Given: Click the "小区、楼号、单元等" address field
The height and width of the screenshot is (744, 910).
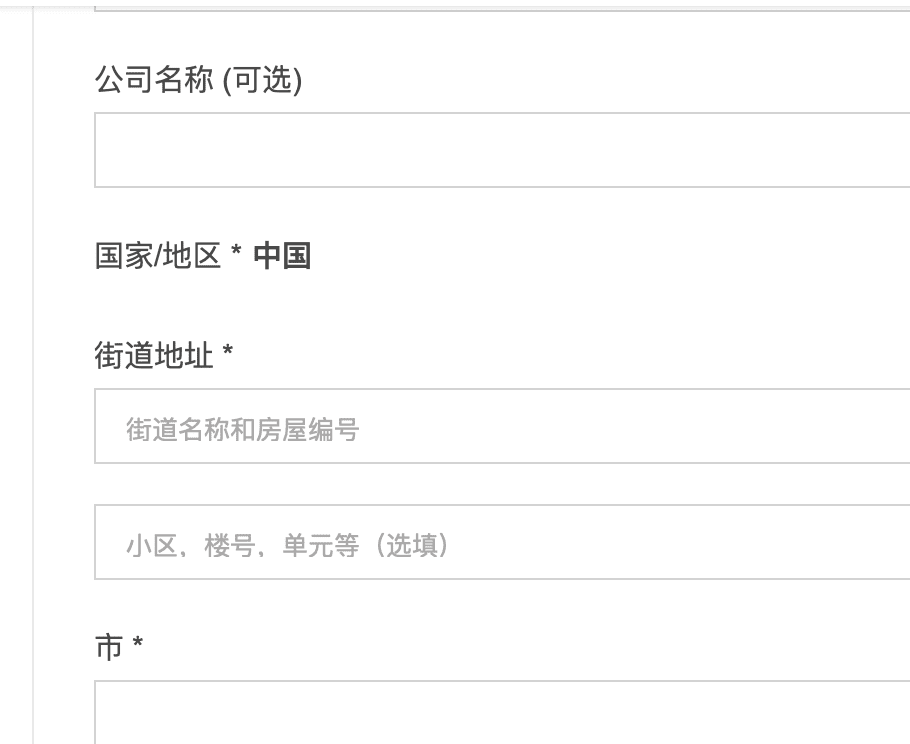Looking at the screenshot, I should [500, 542].
